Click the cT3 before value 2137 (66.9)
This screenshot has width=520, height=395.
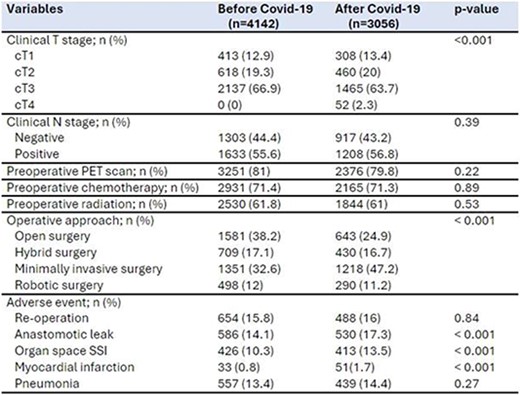pos(249,89)
